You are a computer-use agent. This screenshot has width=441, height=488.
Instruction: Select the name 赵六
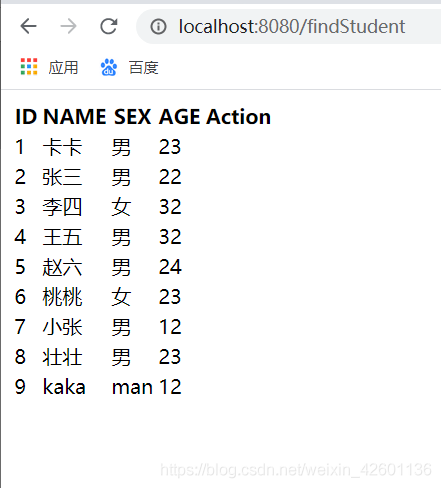62,267
